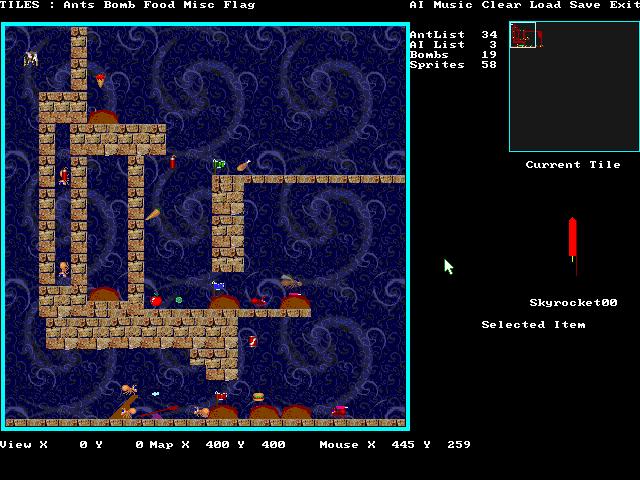Click Exit in the top bar
This screenshot has width=640, height=480.
(x=624, y=5)
